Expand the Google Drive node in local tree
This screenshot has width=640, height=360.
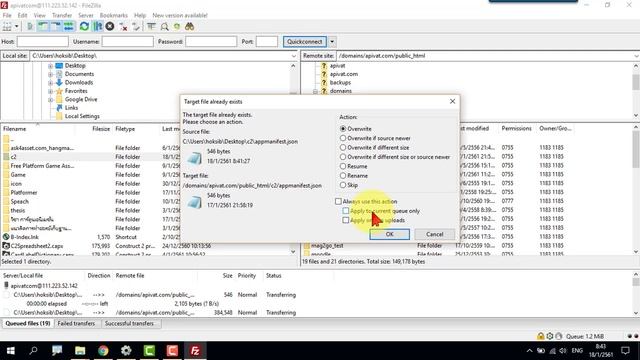pos(50,100)
